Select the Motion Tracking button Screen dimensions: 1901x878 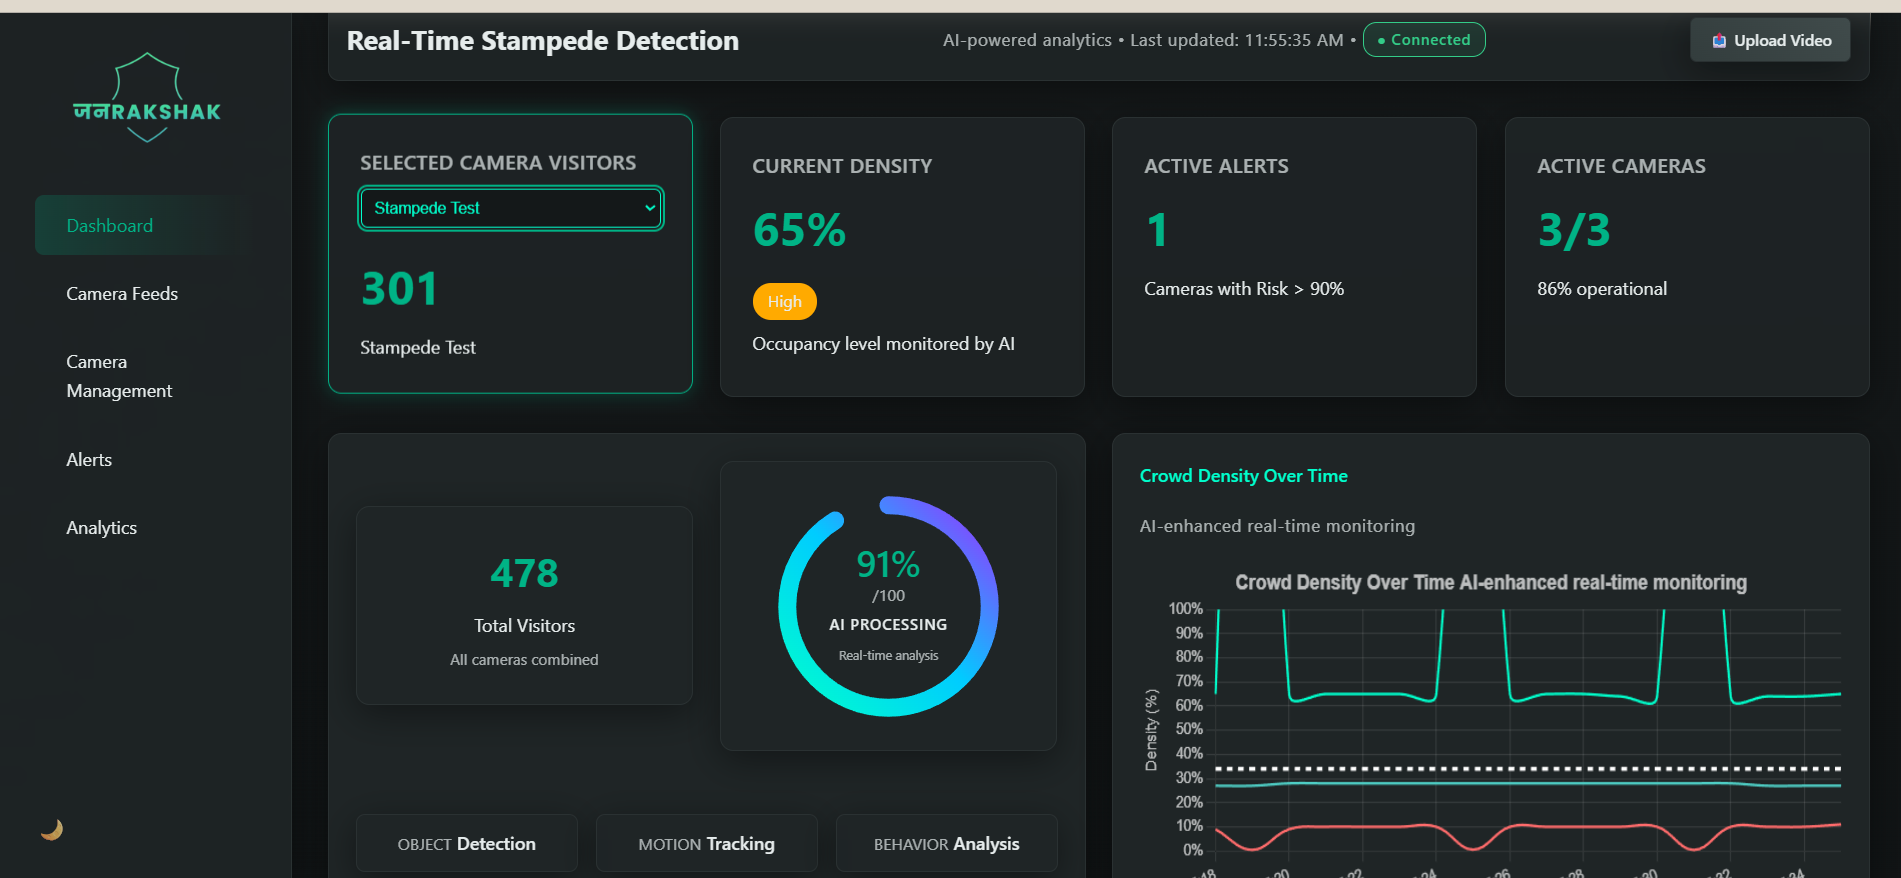[707, 843]
